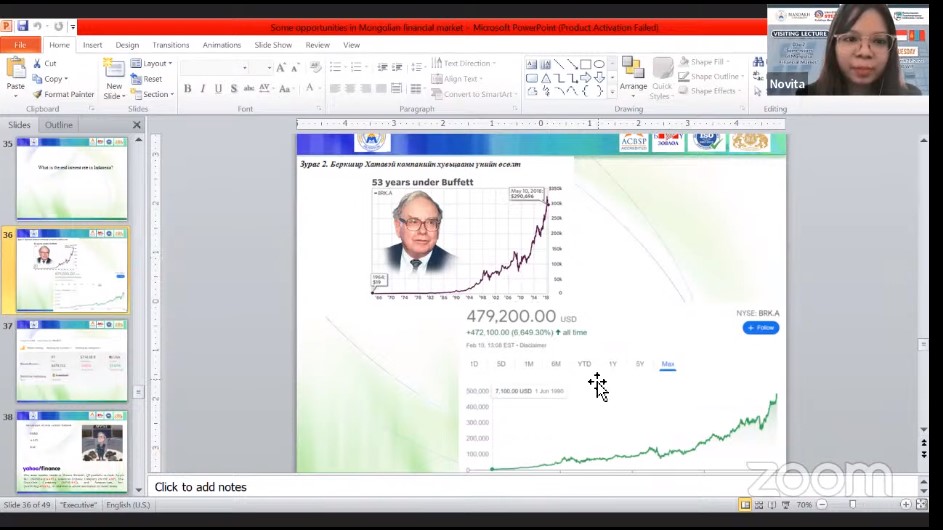Select slide 38 thumbnail
This screenshot has height=530, width=943.
click(x=72, y=452)
